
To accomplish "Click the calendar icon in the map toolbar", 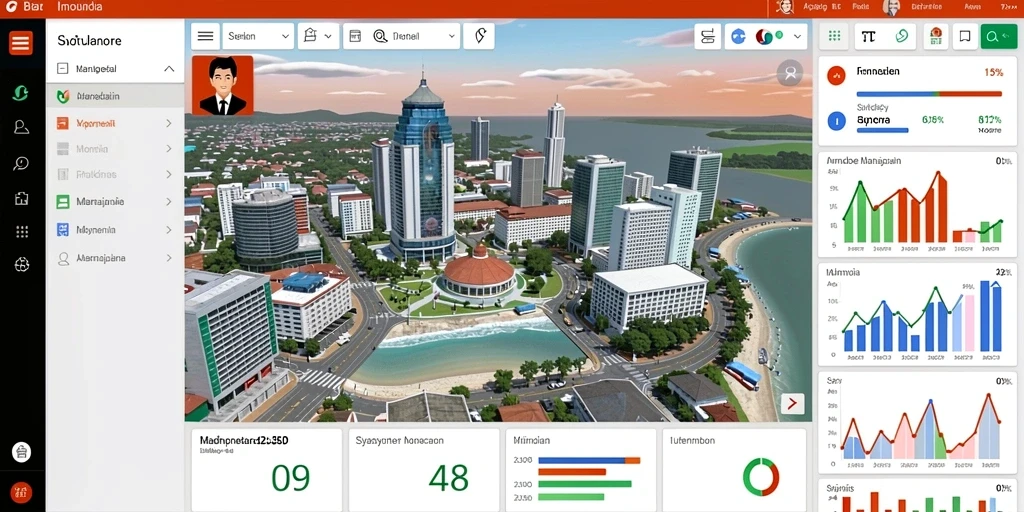I will pos(356,37).
